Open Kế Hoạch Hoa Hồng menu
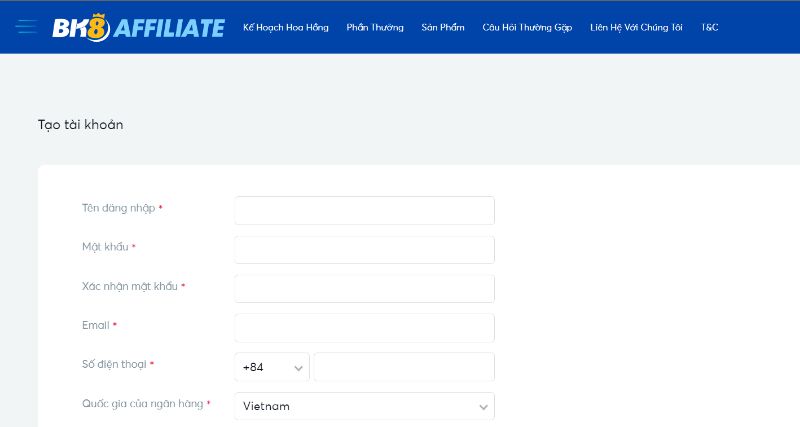 (286, 28)
